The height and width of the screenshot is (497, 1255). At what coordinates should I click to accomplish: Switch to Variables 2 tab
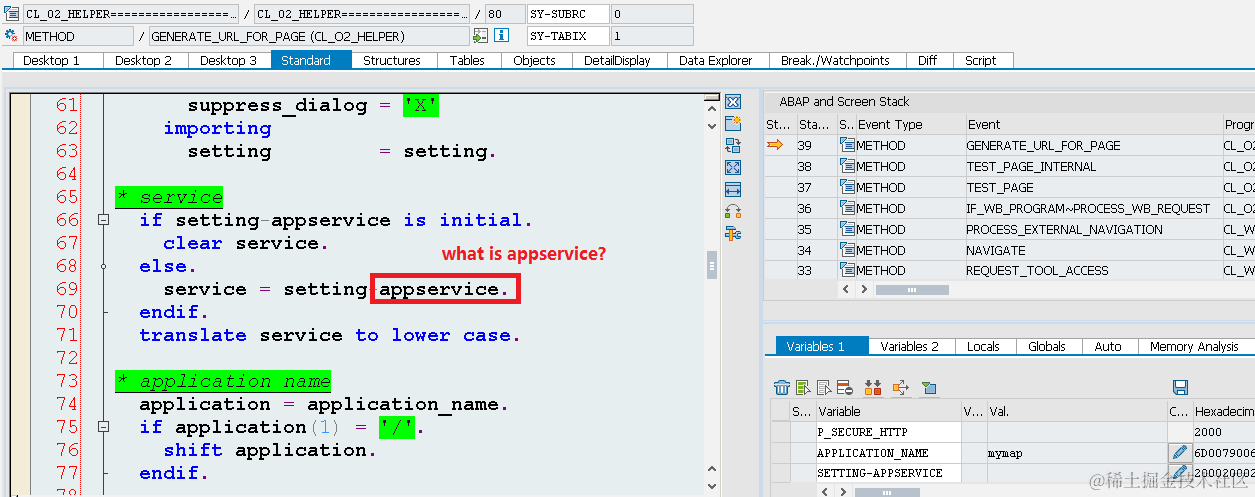910,346
